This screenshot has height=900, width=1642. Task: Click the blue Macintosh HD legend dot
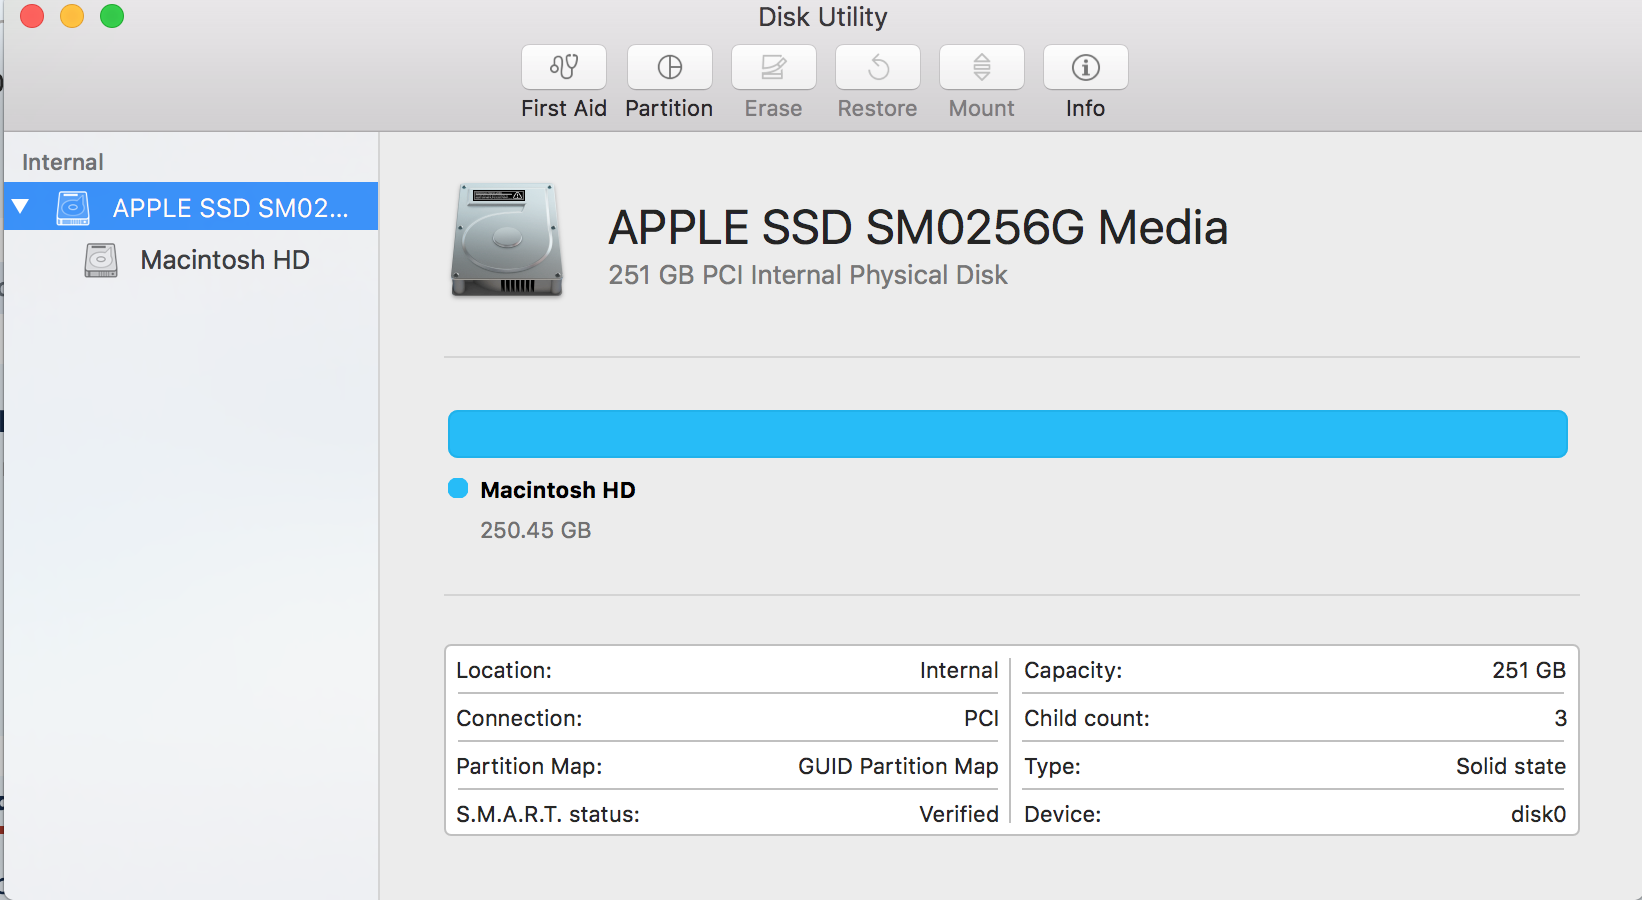coord(458,488)
